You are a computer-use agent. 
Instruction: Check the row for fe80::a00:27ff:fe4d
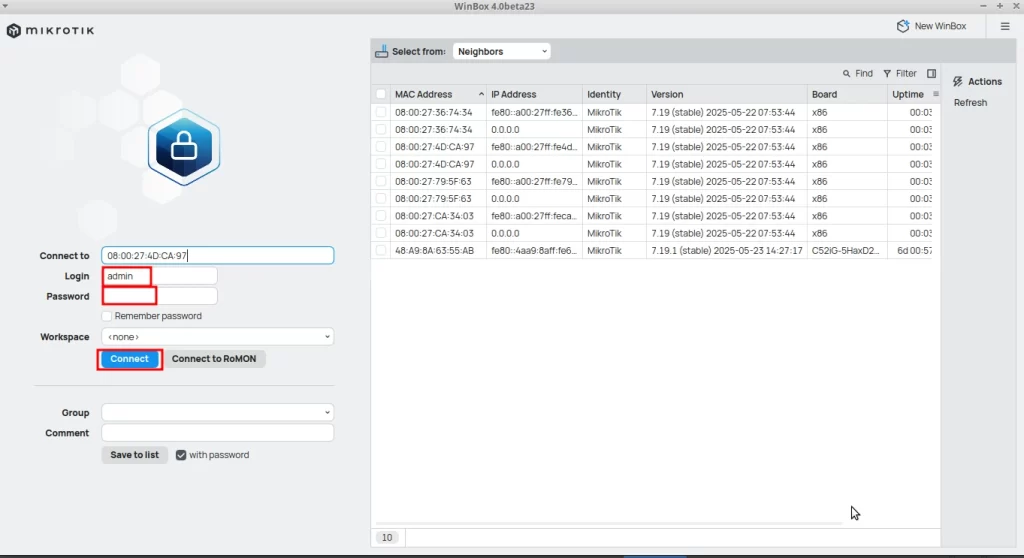pyautogui.click(x=381, y=147)
